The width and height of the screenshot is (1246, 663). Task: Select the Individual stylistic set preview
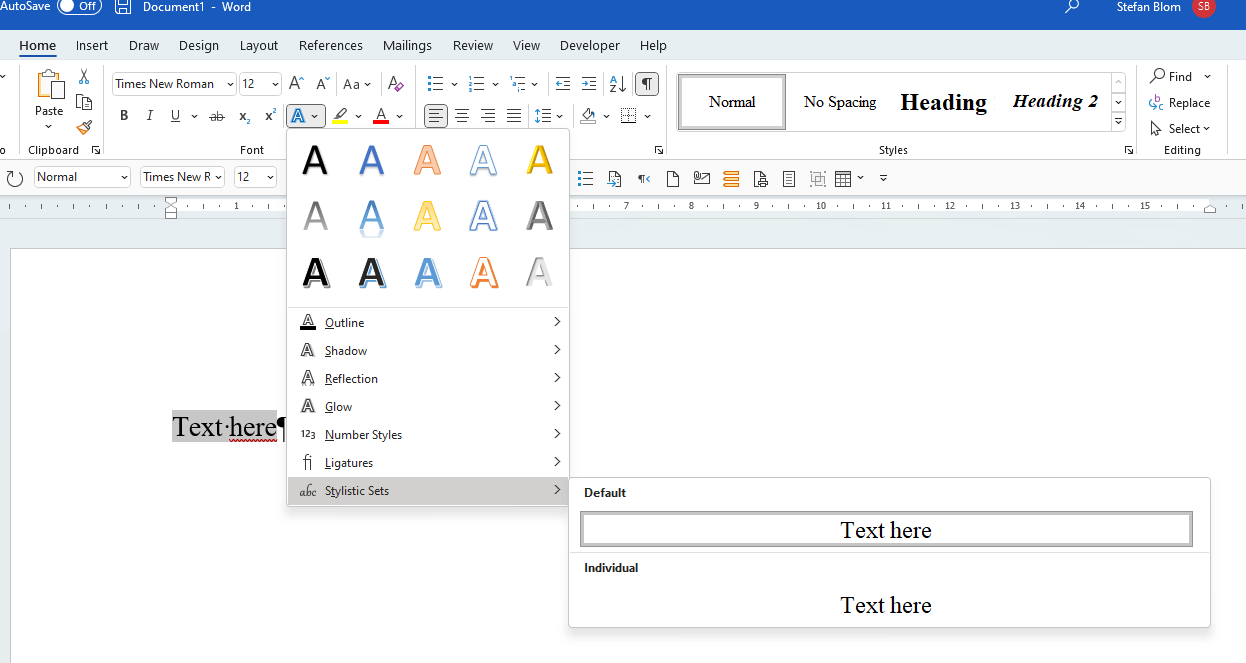886,605
